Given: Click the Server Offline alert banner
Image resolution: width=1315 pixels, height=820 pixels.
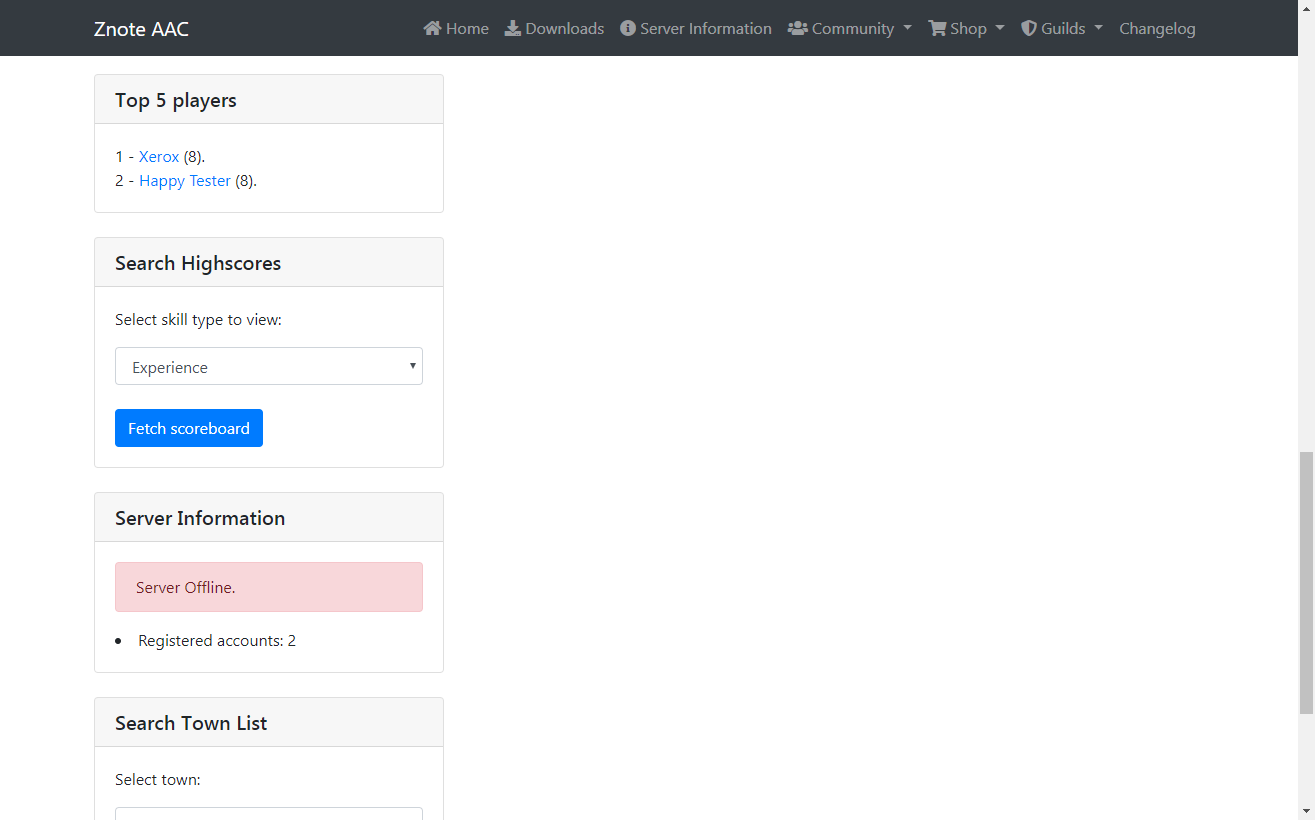Looking at the screenshot, I should coord(268,587).
